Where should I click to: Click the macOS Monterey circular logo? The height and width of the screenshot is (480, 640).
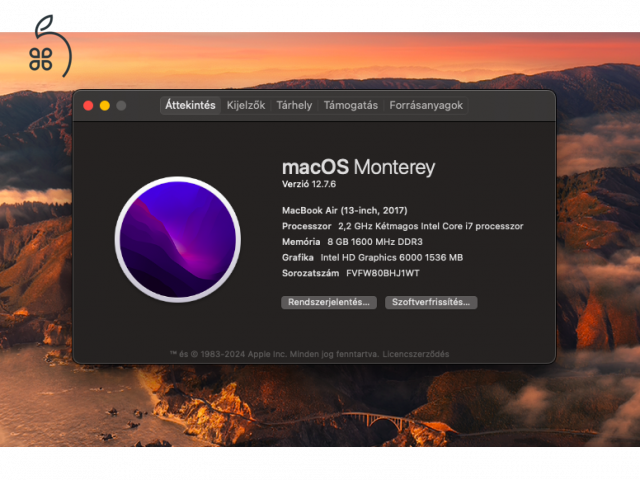coord(178,240)
